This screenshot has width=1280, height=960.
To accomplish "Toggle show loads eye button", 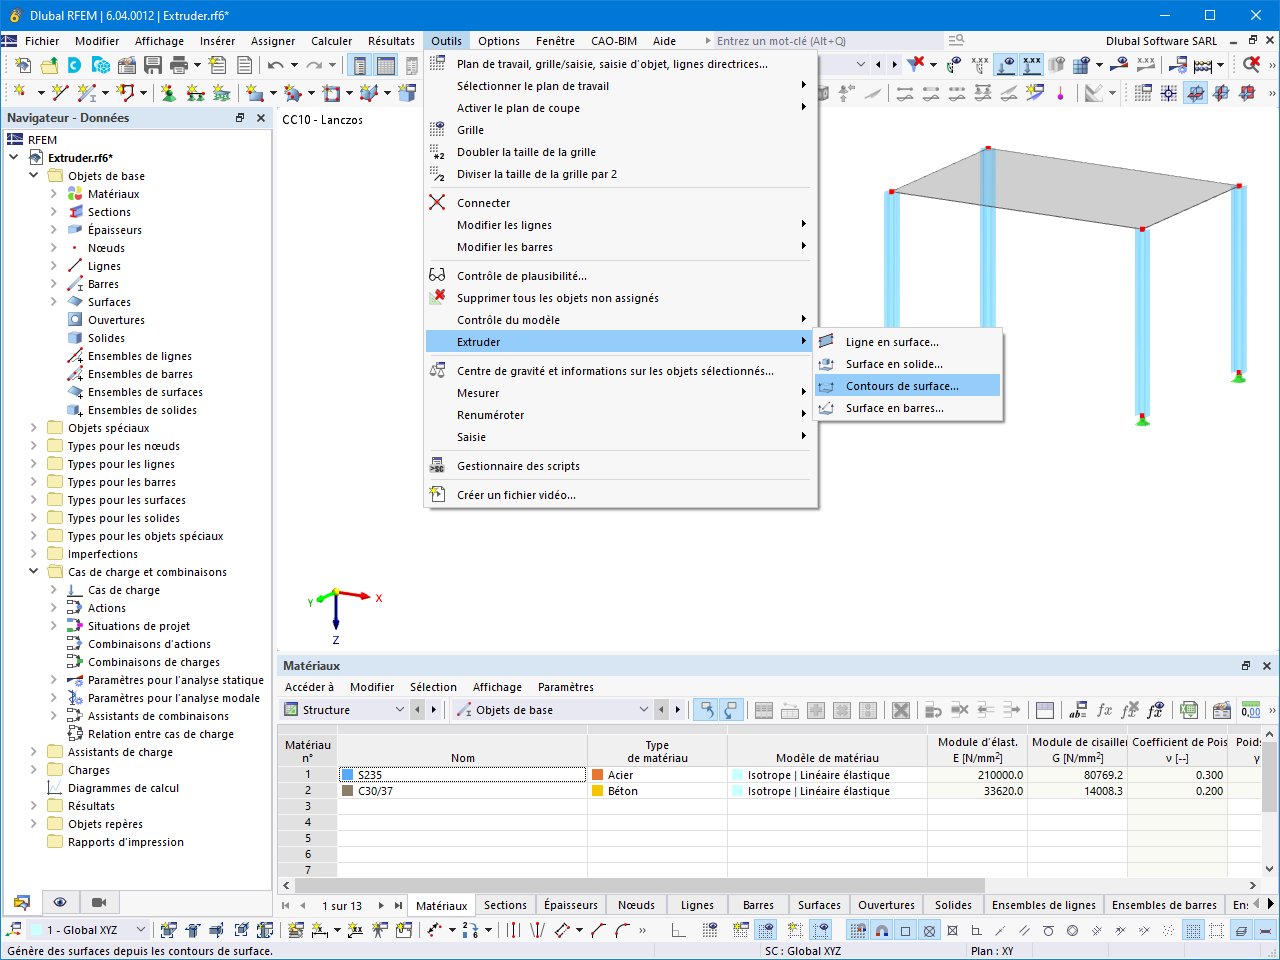I will point(1006,65).
